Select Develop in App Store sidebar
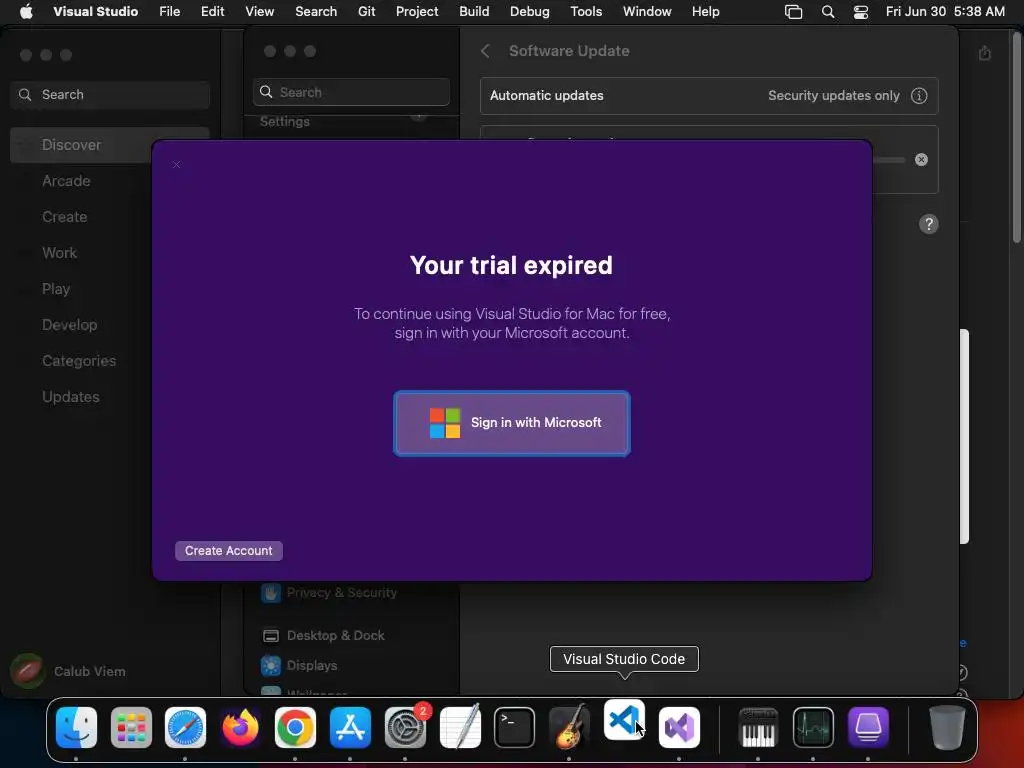This screenshot has width=1024, height=768. pyautogui.click(x=69, y=325)
